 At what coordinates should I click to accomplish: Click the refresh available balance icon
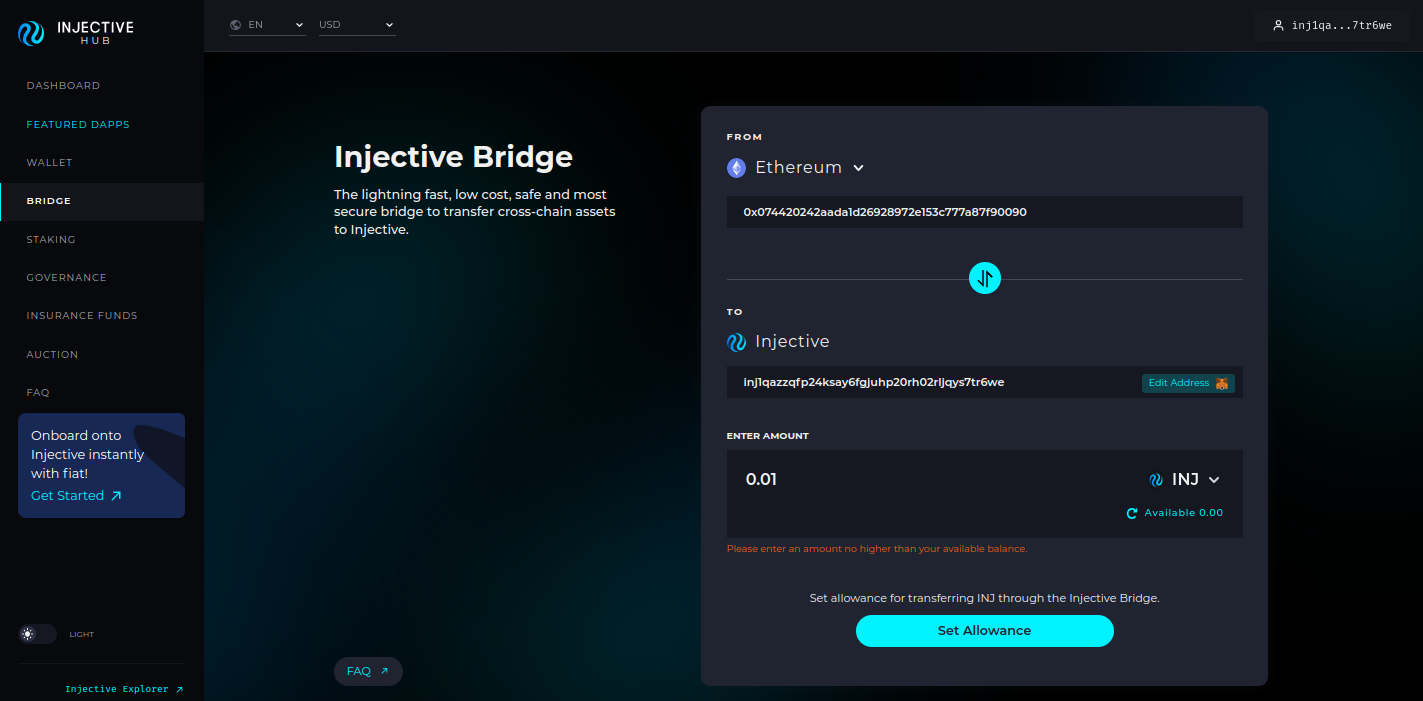[x=1132, y=513]
